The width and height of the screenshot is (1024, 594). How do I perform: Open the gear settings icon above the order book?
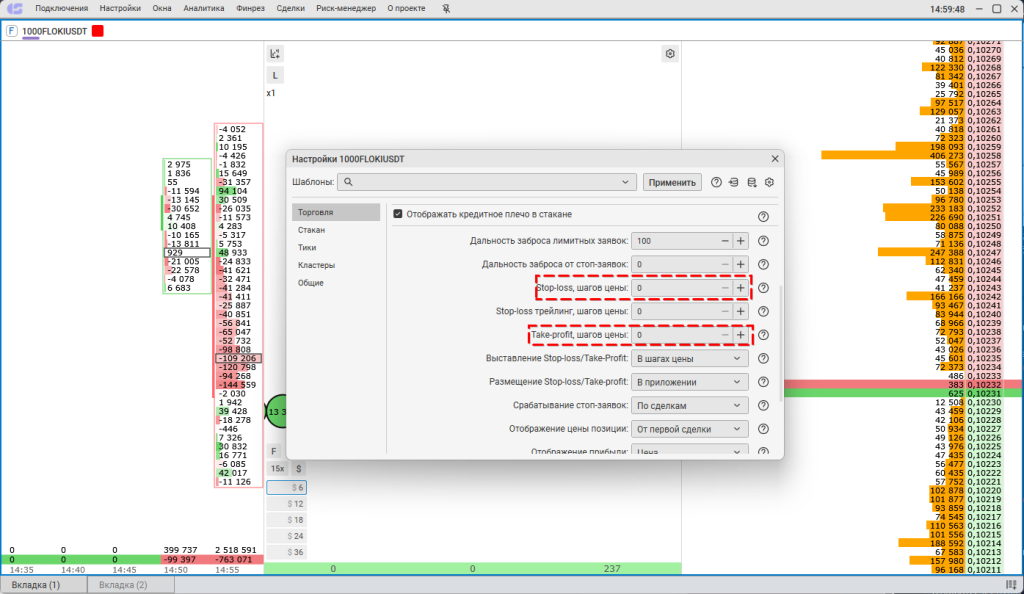[670, 53]
